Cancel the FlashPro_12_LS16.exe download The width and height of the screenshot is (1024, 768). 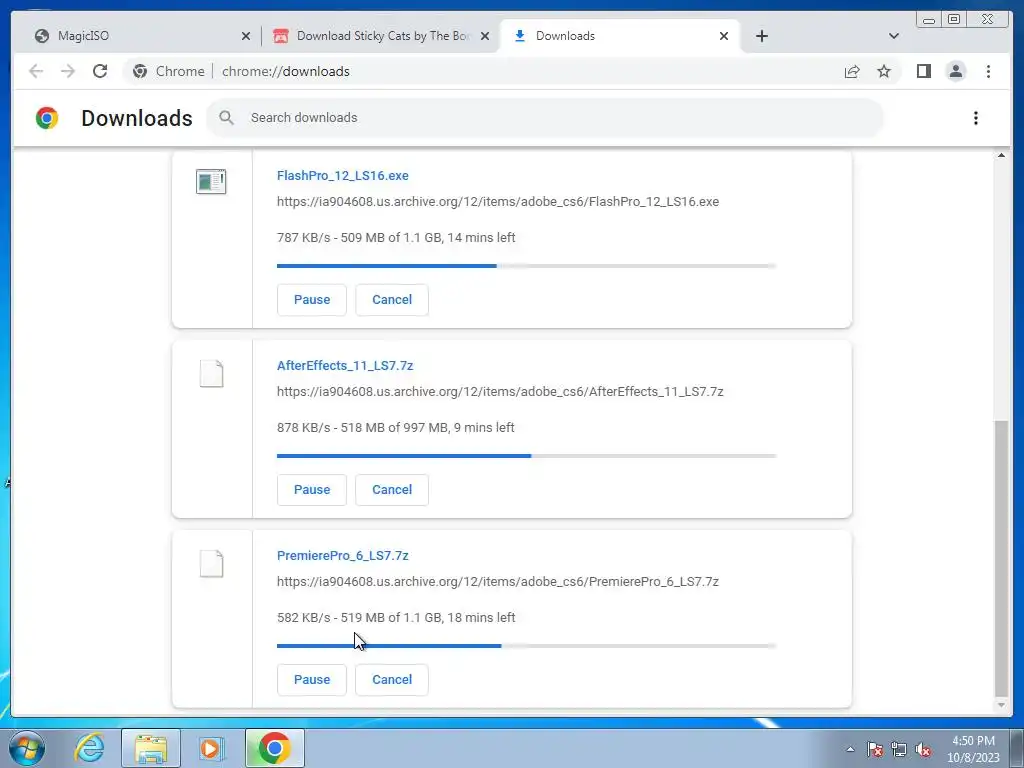[392, 300]
